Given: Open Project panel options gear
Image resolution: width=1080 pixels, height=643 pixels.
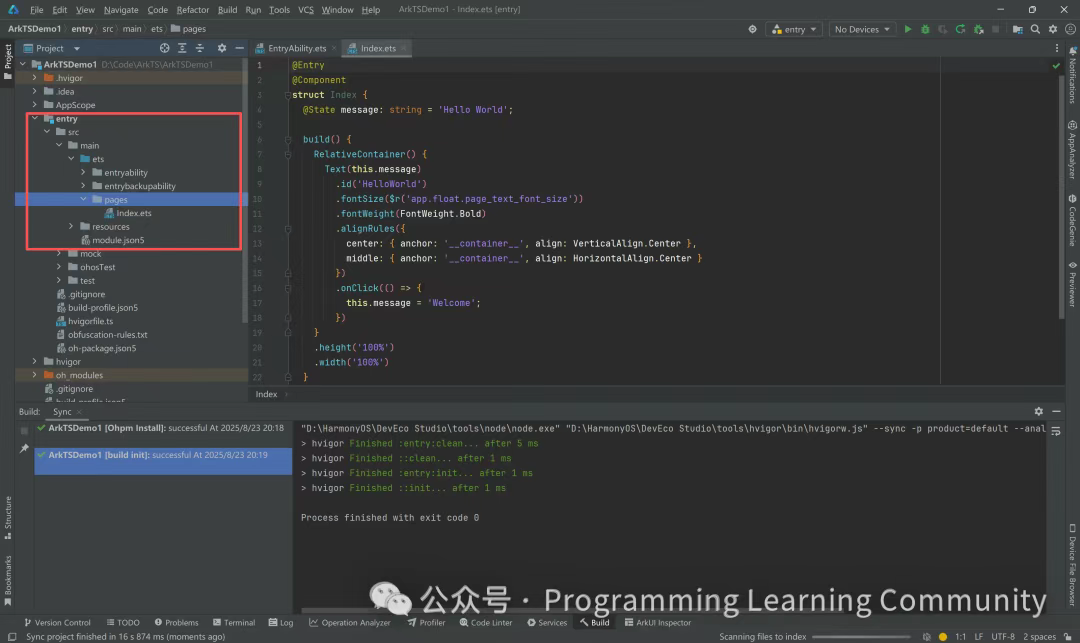Looking at the screenshot, I should point(222,48).
